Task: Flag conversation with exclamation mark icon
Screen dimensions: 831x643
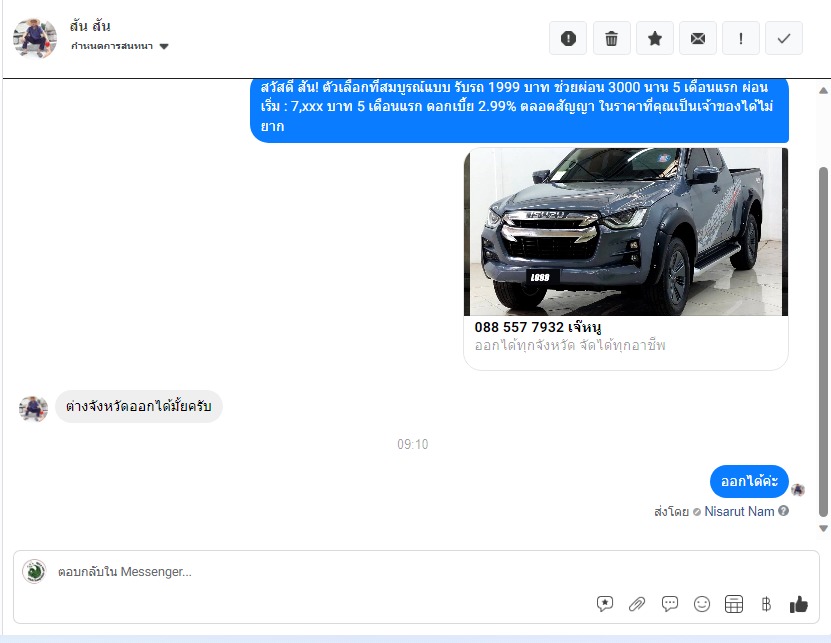Action: click(741, 38)
